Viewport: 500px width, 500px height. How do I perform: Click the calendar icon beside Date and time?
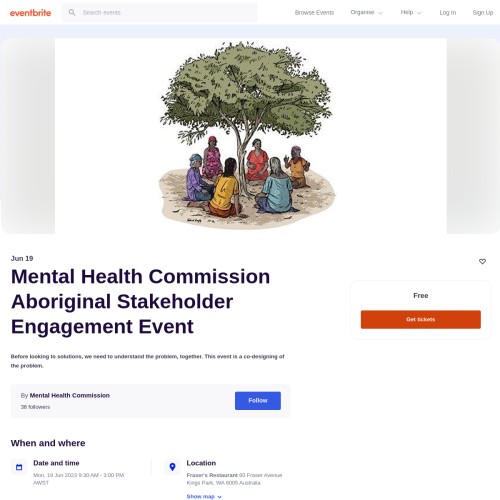pyautogui.click(x=19, y=467)
